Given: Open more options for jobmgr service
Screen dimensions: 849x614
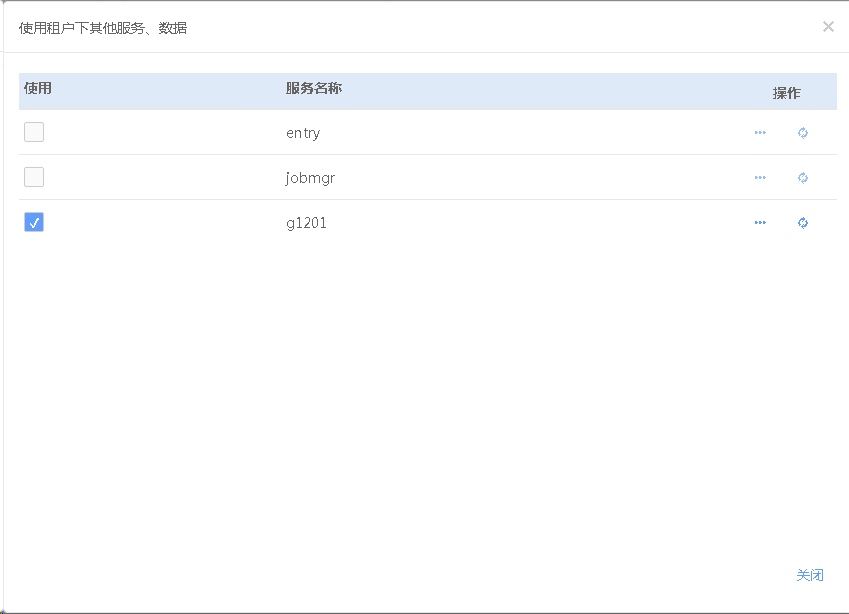Looking at the screenshot, I should coord(760,178).
